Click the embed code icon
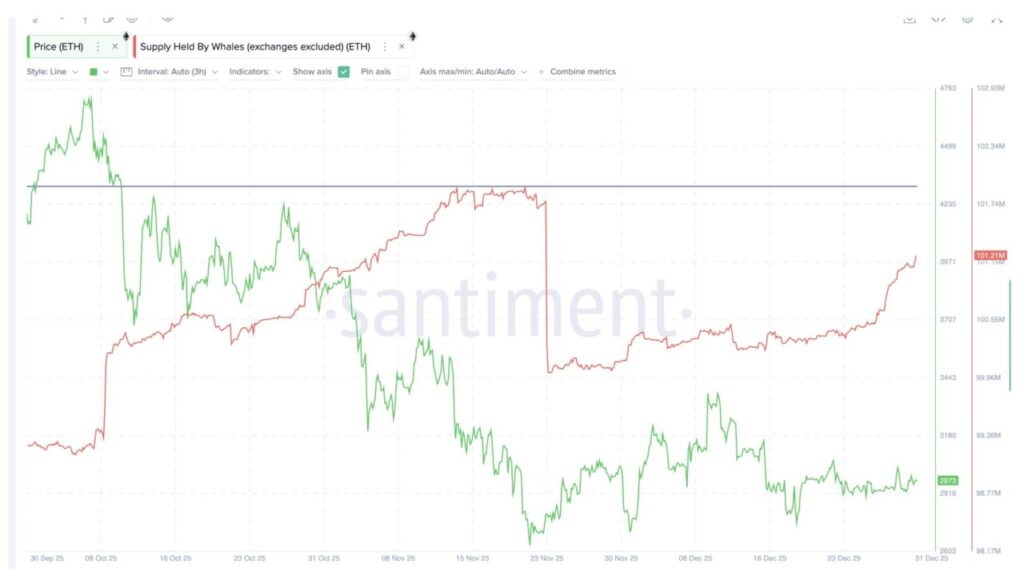This screenshot has width=1024, height=575. 938,18
